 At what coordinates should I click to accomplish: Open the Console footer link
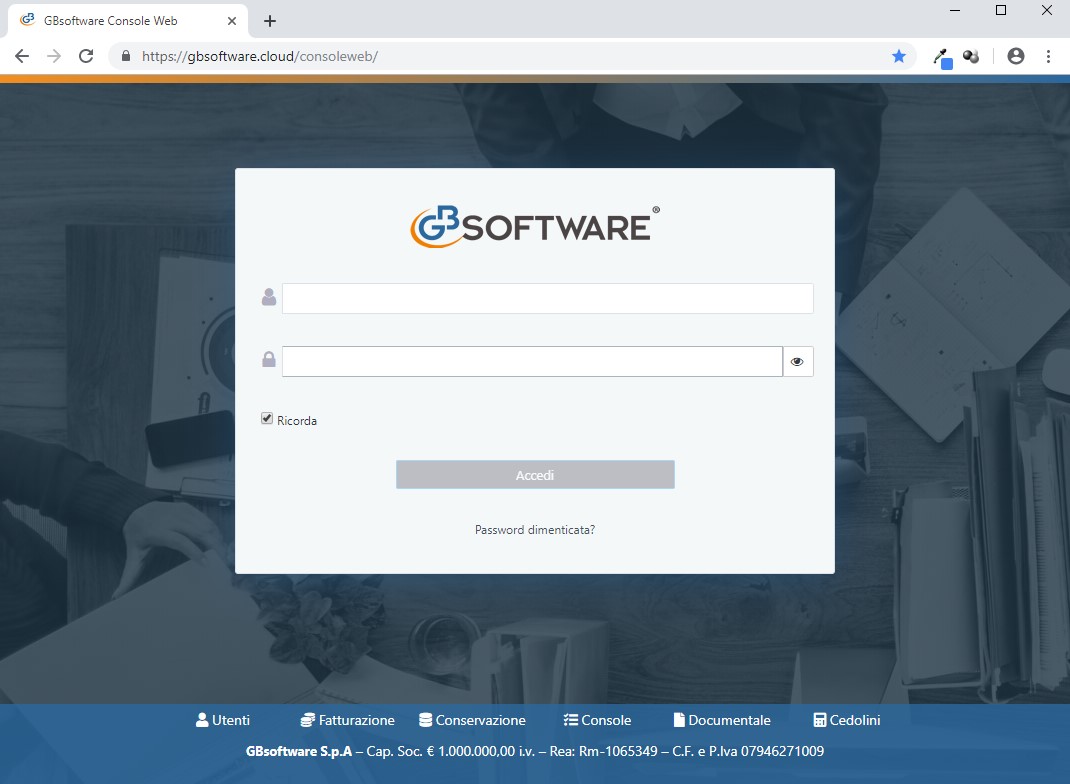pos(597,720)
